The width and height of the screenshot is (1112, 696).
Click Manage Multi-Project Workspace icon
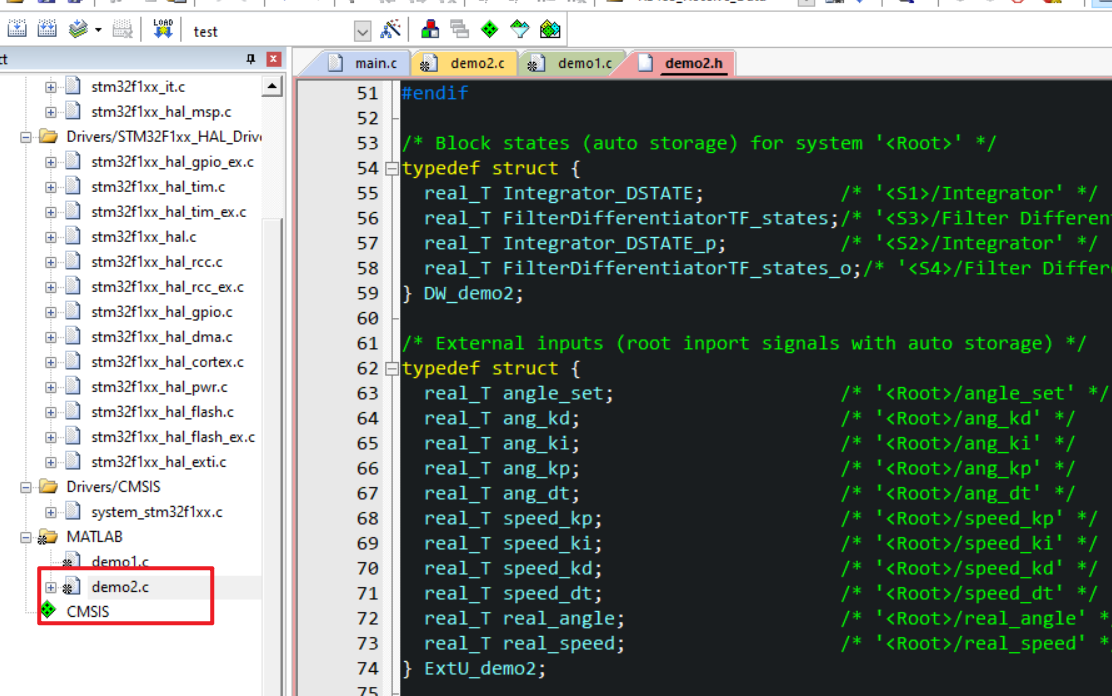[460, 29]
